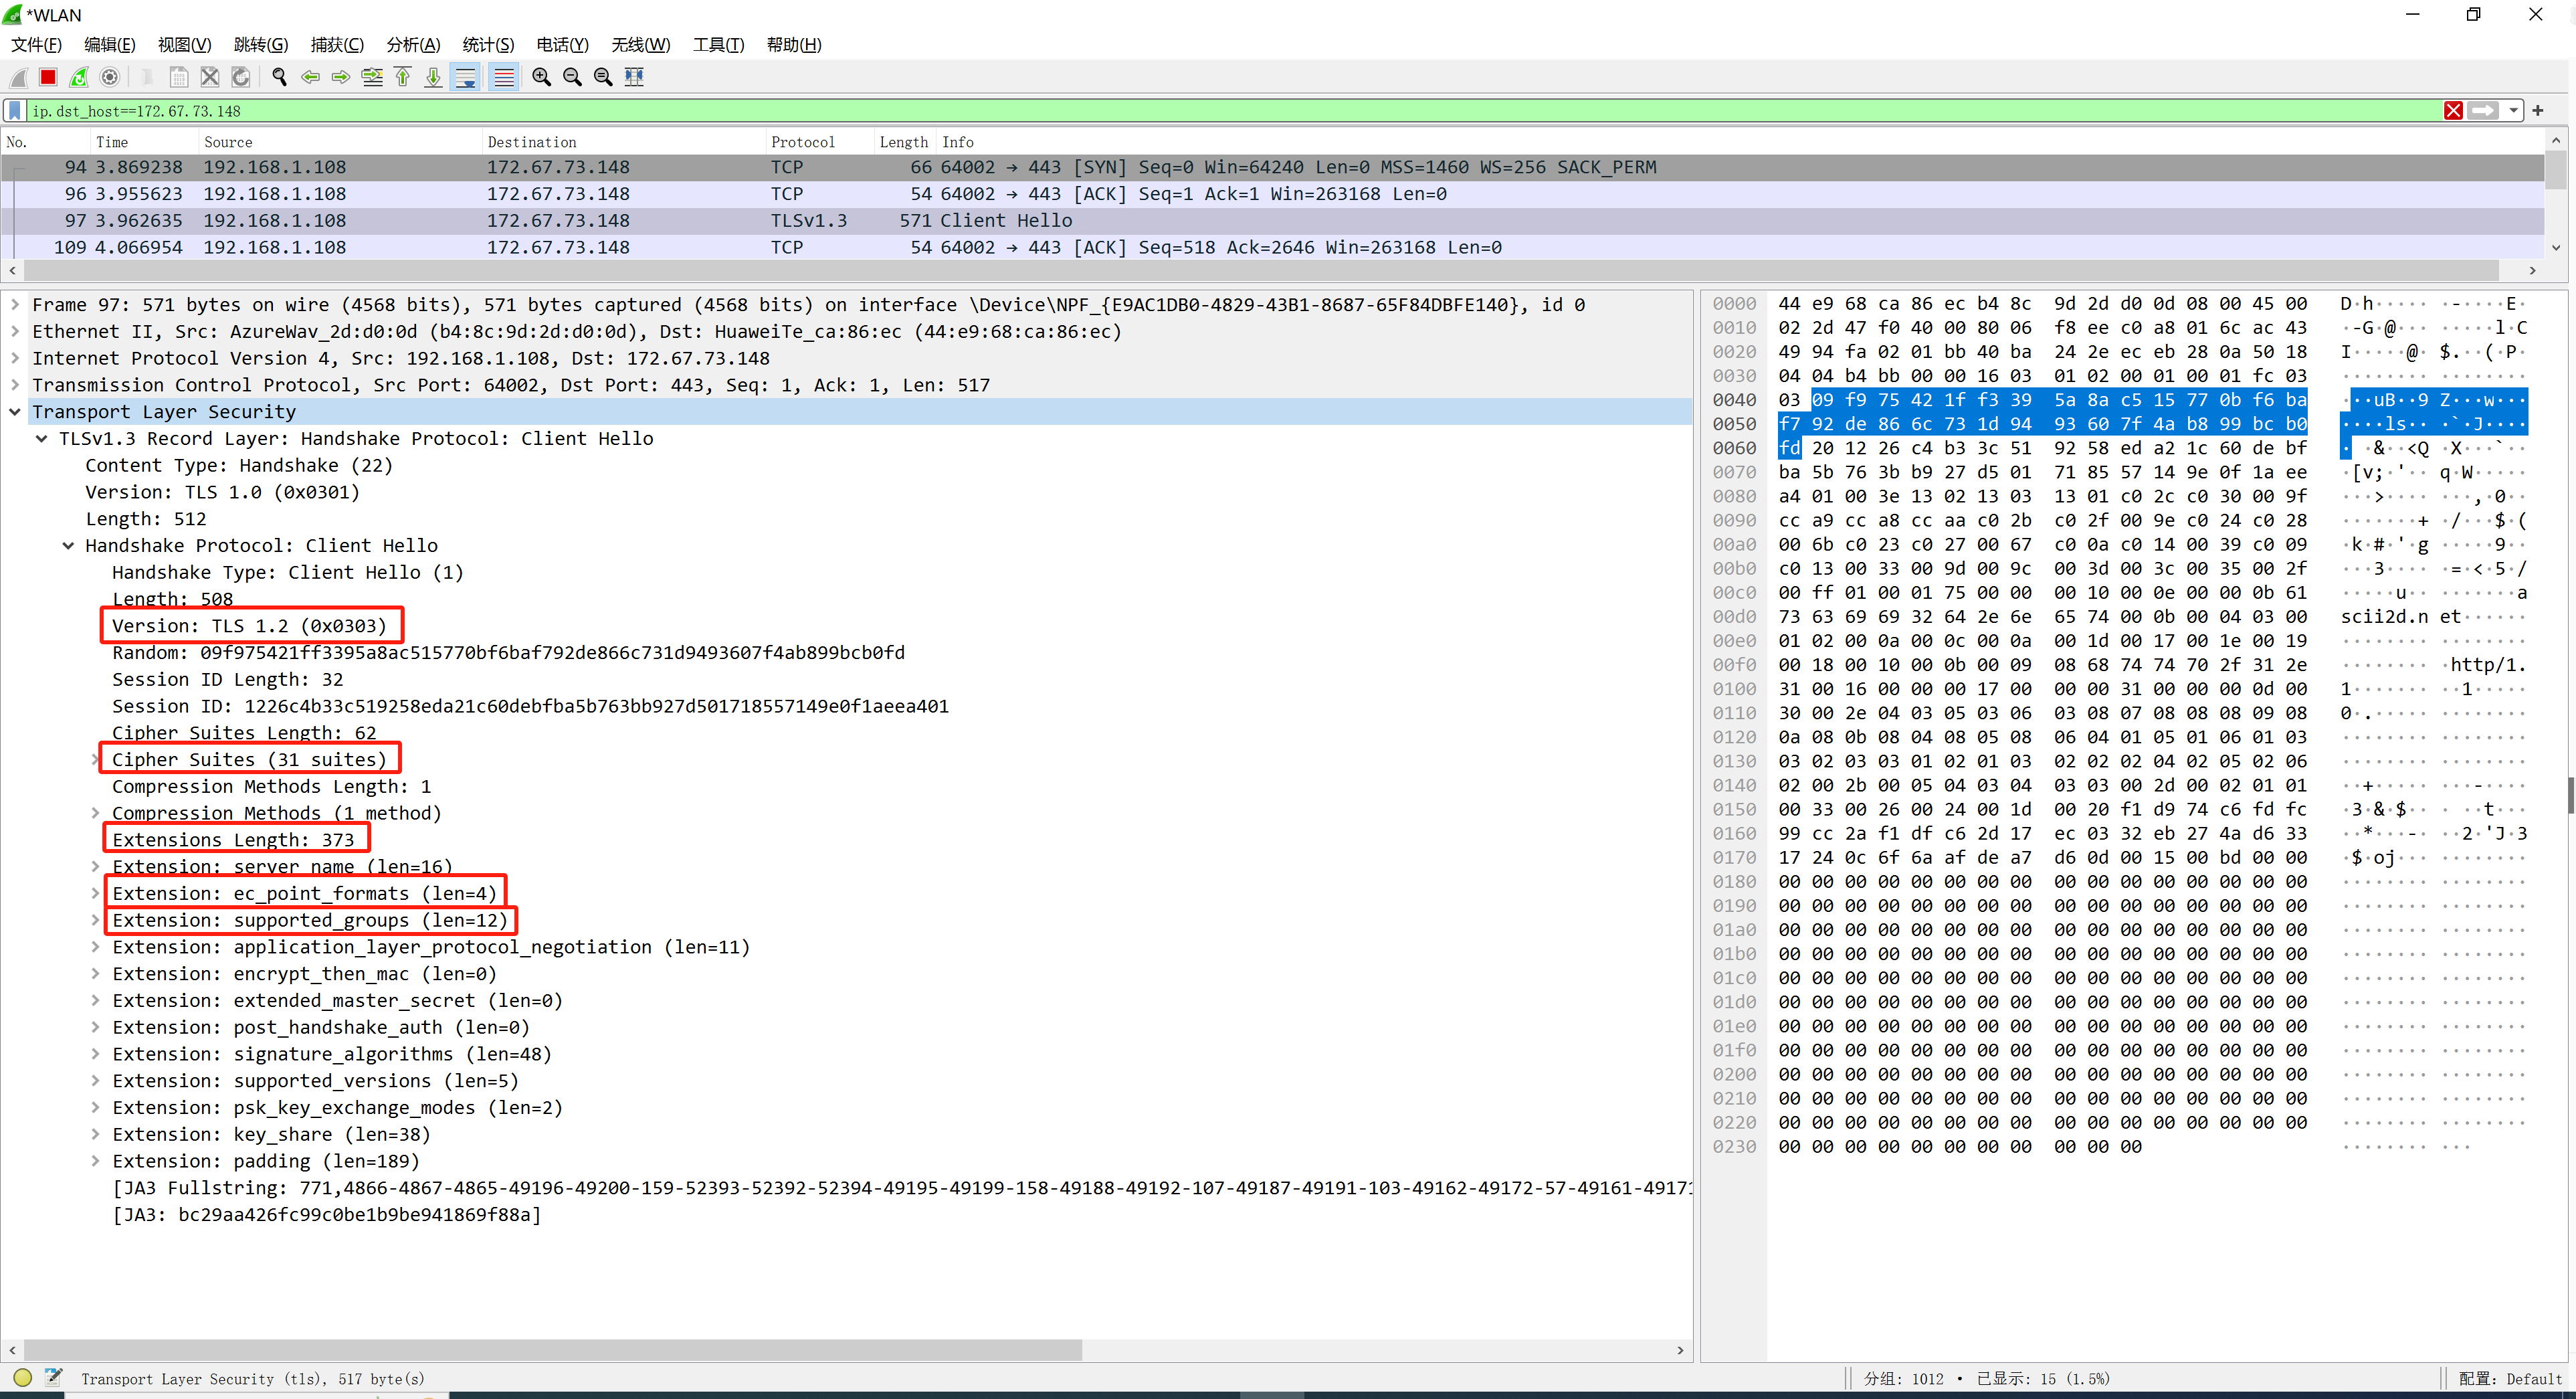Expand Extension: key_share node
Image resolution: width=2576 pixels, height=1399 pixels.
(x=95, y=1134)
